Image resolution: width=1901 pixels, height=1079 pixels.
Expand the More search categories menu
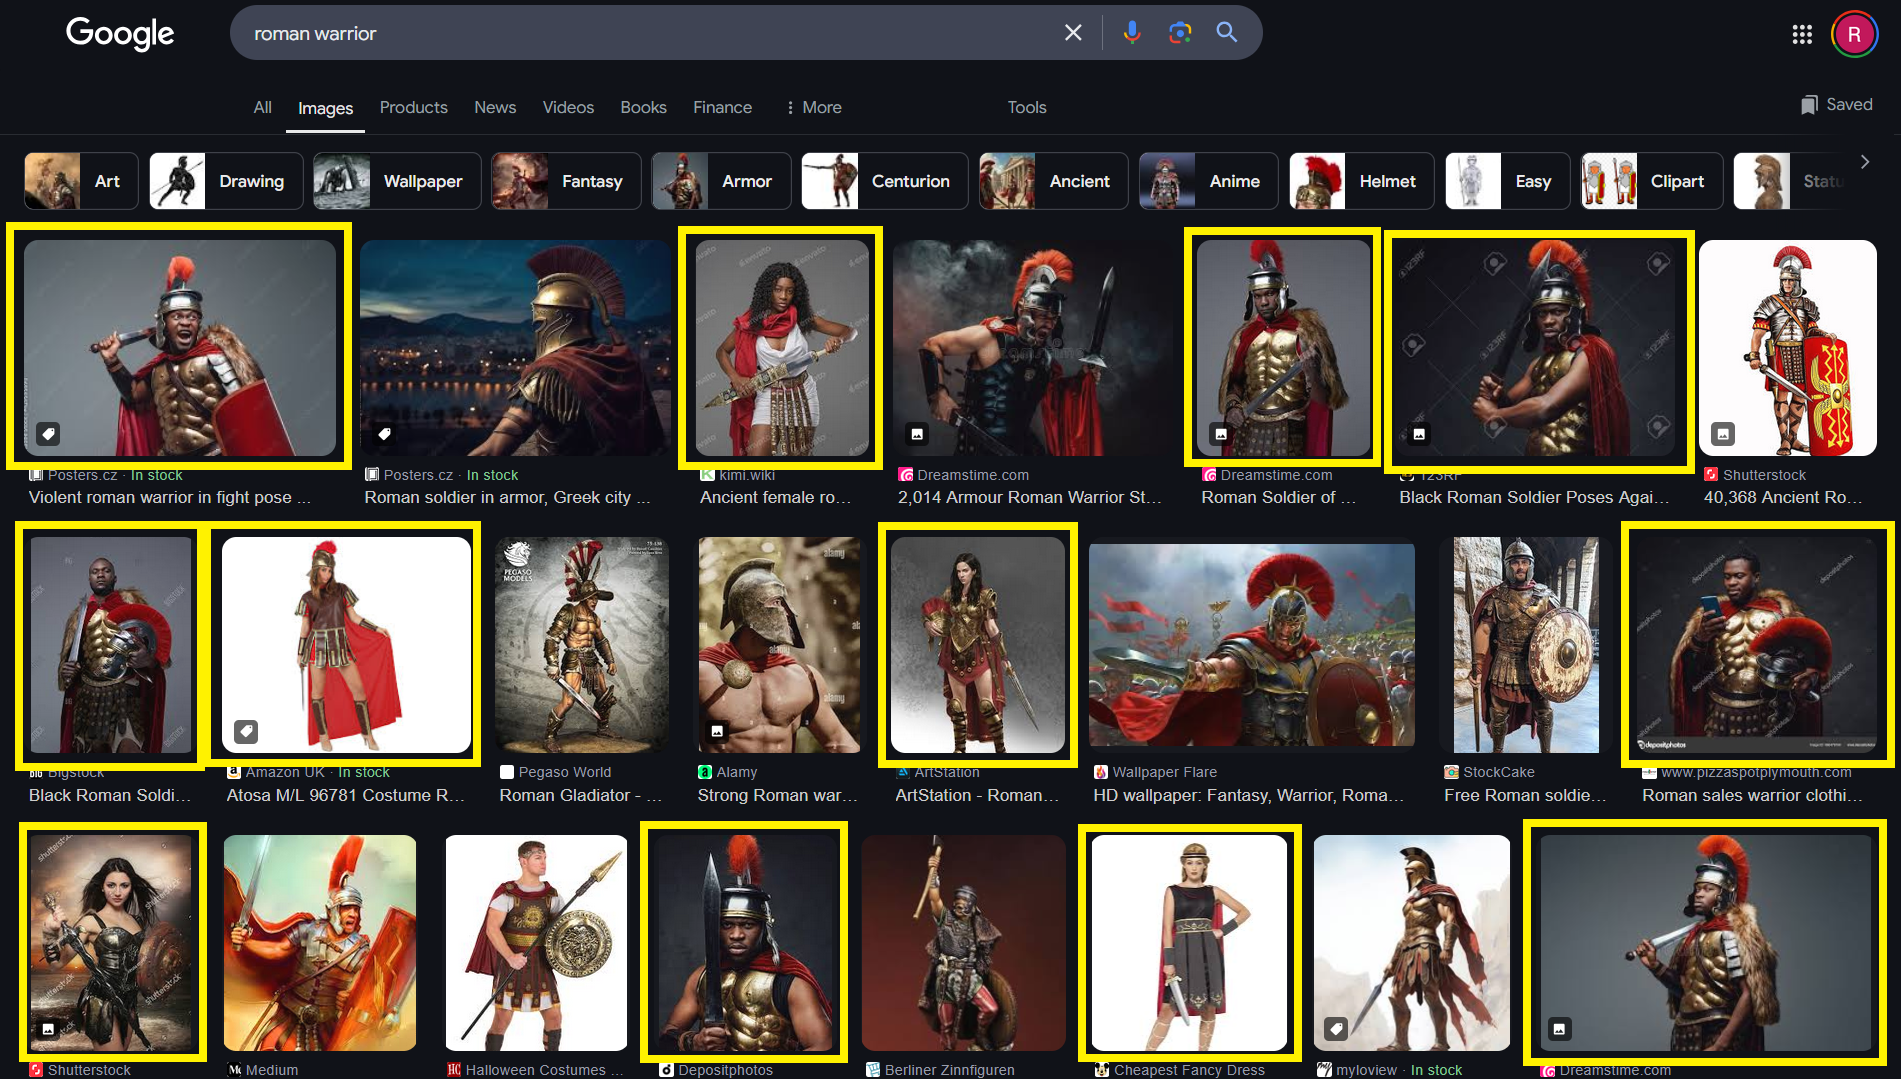pos(813,107)
